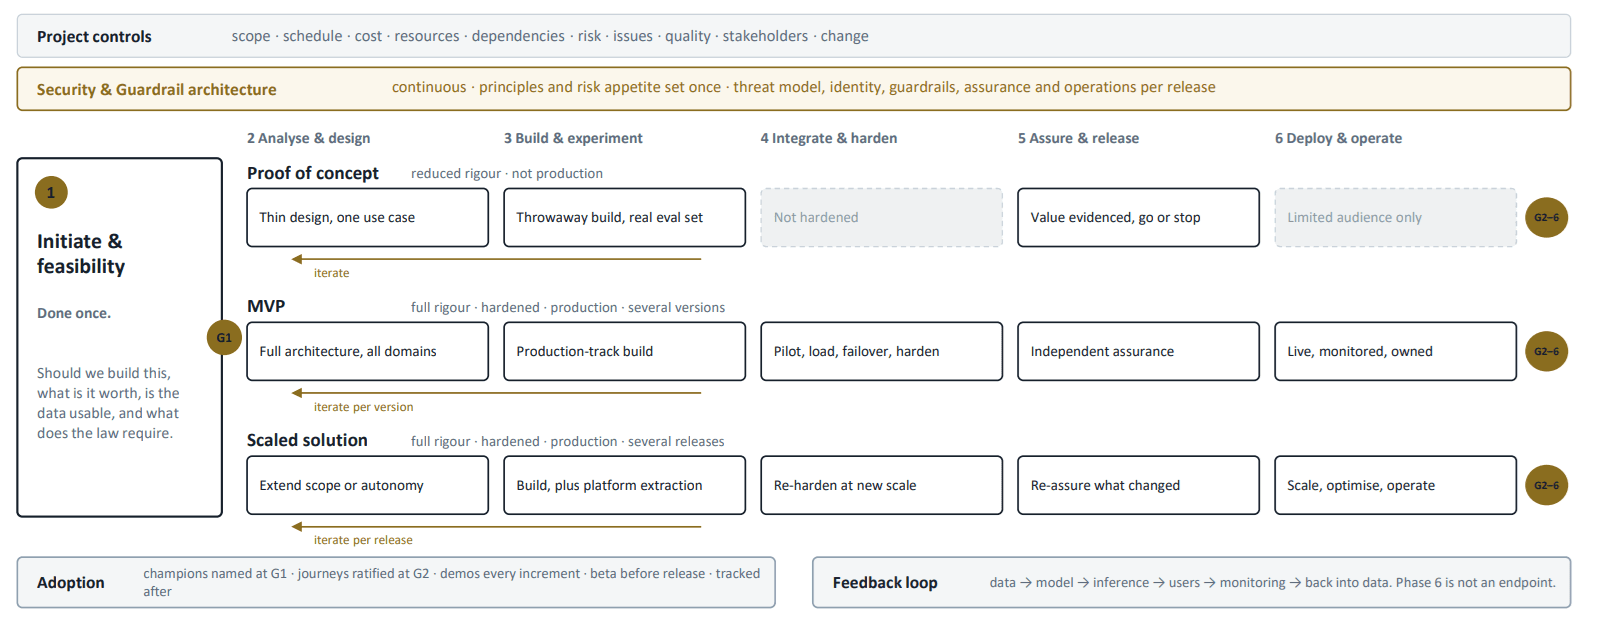1597x630 pixels.
Task: Click the G1 gate badge
Action: tap(224, 337)
